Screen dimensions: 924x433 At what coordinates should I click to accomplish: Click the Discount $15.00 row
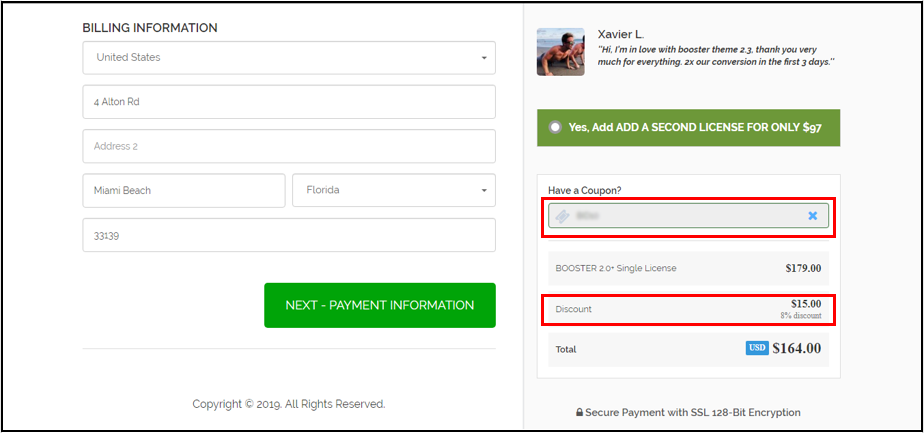point(688,309)
